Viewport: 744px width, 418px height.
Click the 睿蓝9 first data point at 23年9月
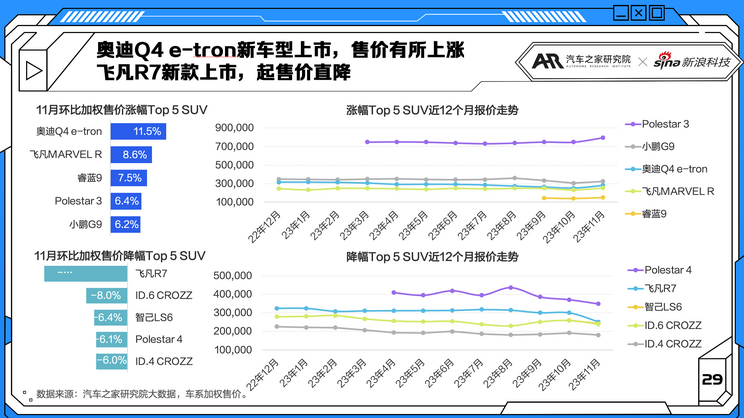click(544, 198)
